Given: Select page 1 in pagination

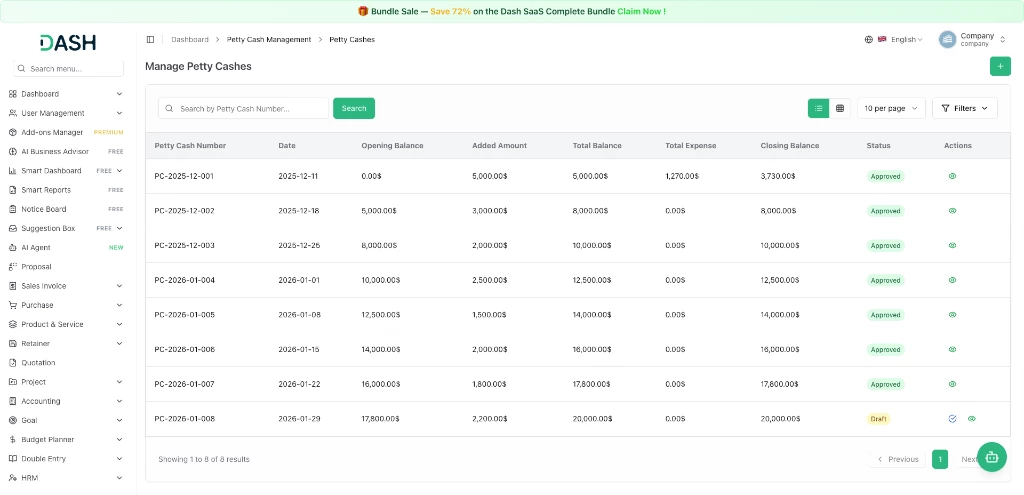Looking at the screenshot, I should click(x=940, y=459).
